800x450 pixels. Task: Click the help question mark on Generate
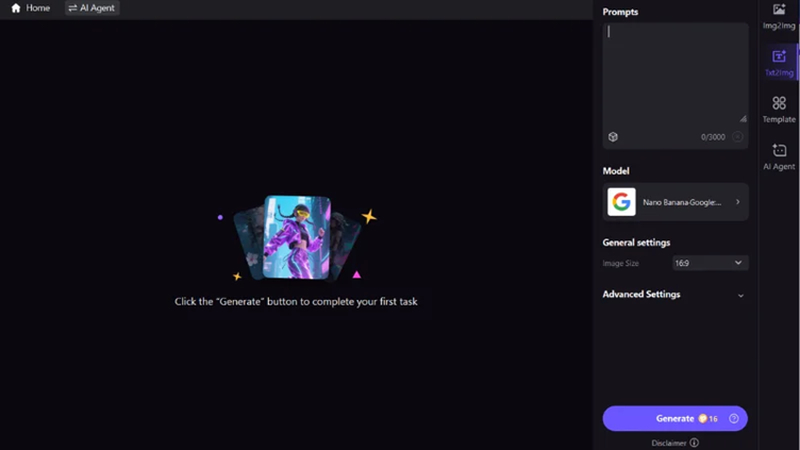(x=734, y=418)
